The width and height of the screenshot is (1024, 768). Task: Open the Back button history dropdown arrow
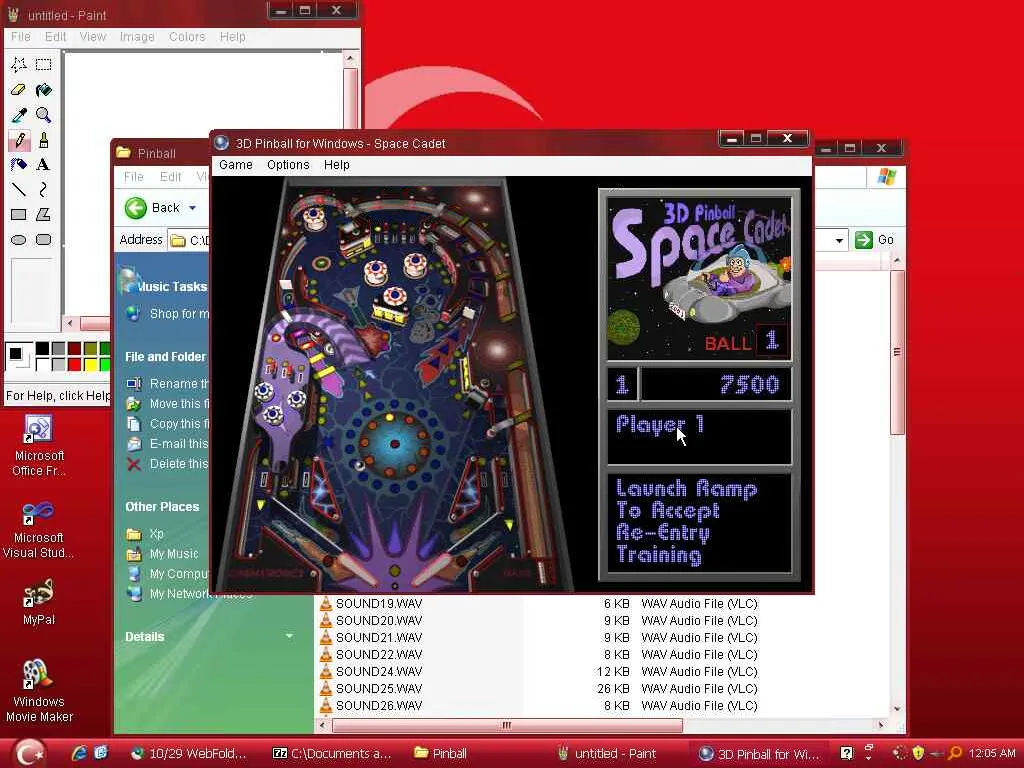[x=192, y=208]
